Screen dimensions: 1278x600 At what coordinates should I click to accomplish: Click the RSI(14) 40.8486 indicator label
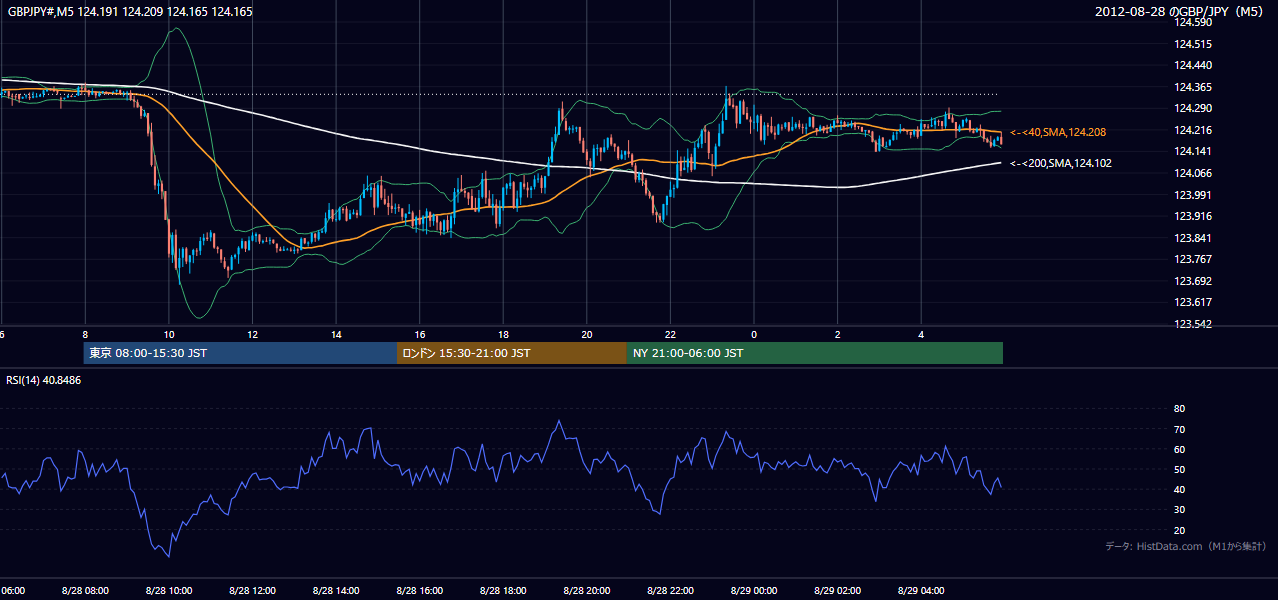(44, 380)
